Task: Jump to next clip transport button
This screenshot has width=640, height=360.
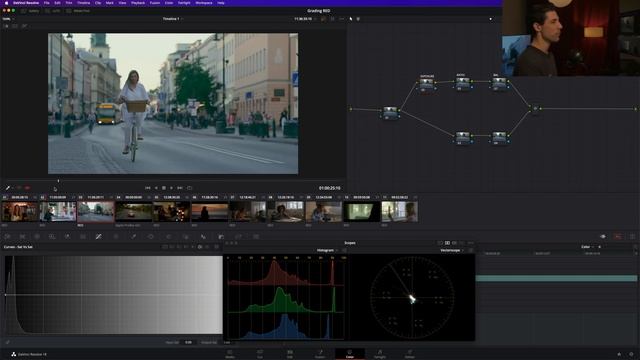Action: (x=180, y=188)
